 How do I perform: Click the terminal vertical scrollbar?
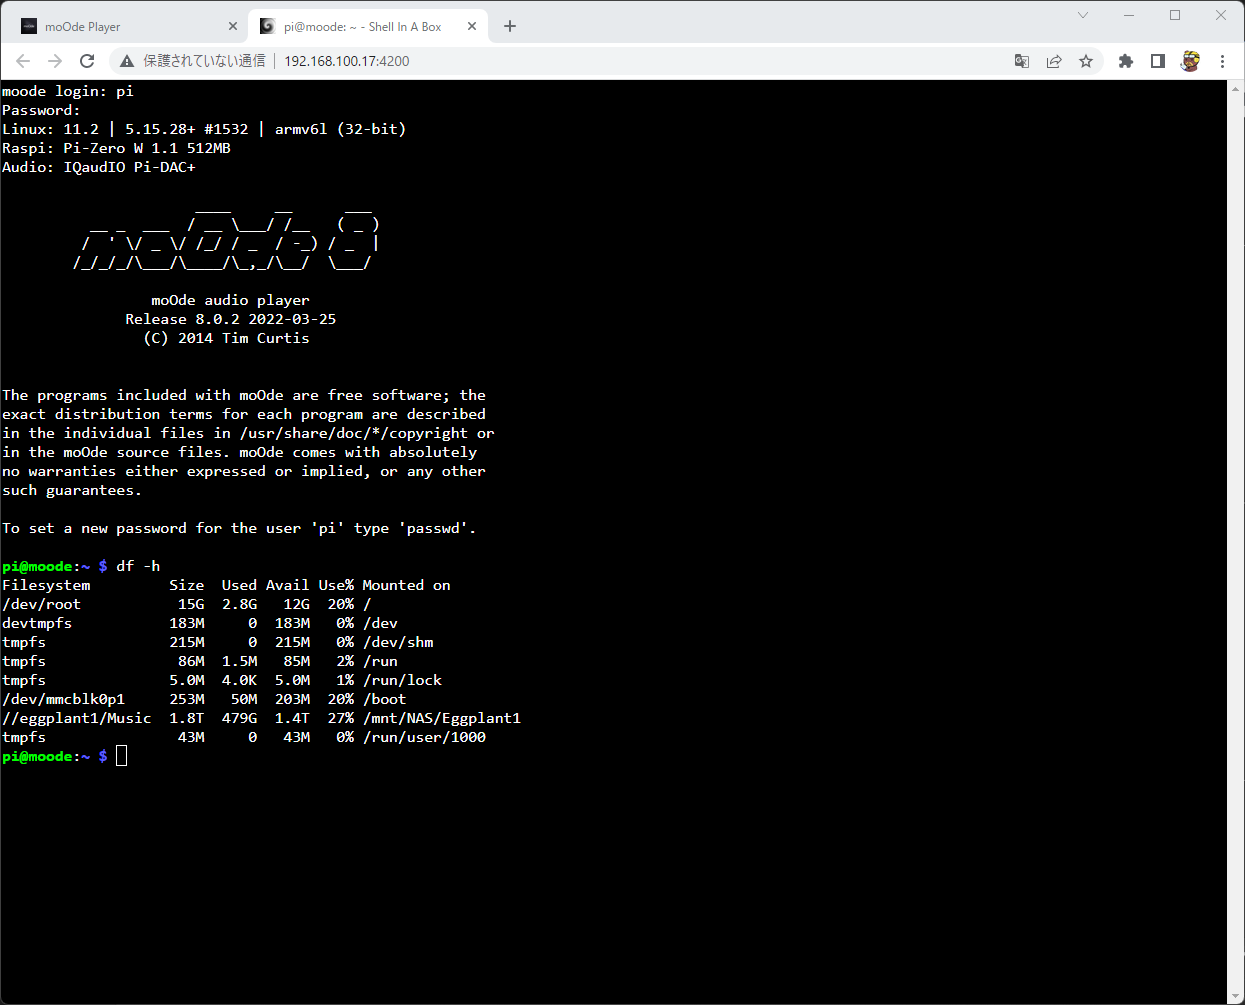point(1236,540)
